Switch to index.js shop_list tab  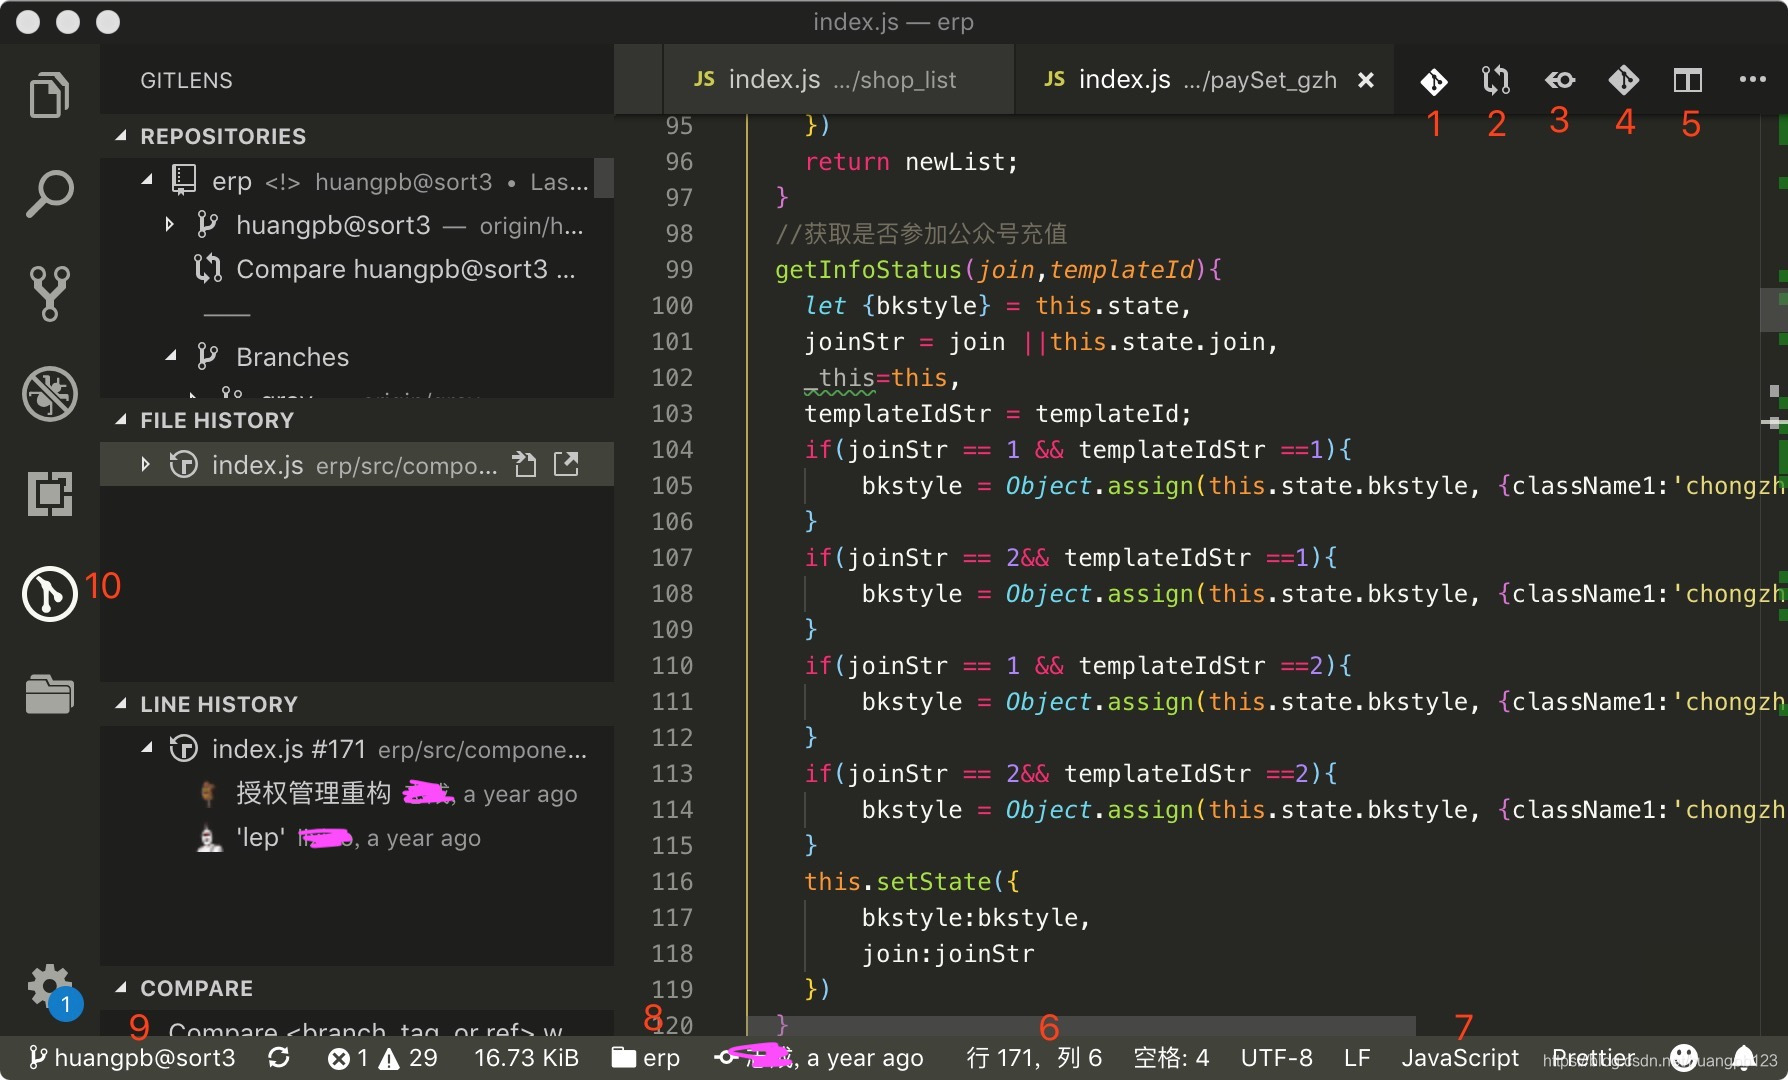838,79
